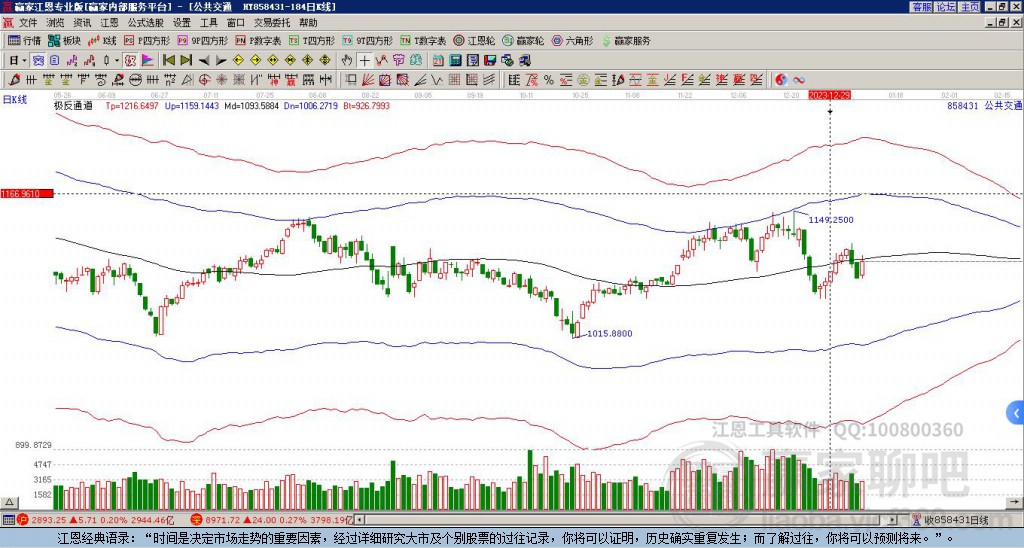Click the 收858431日线 status text
Screen dimensions: 1024x548
(957, 520)
